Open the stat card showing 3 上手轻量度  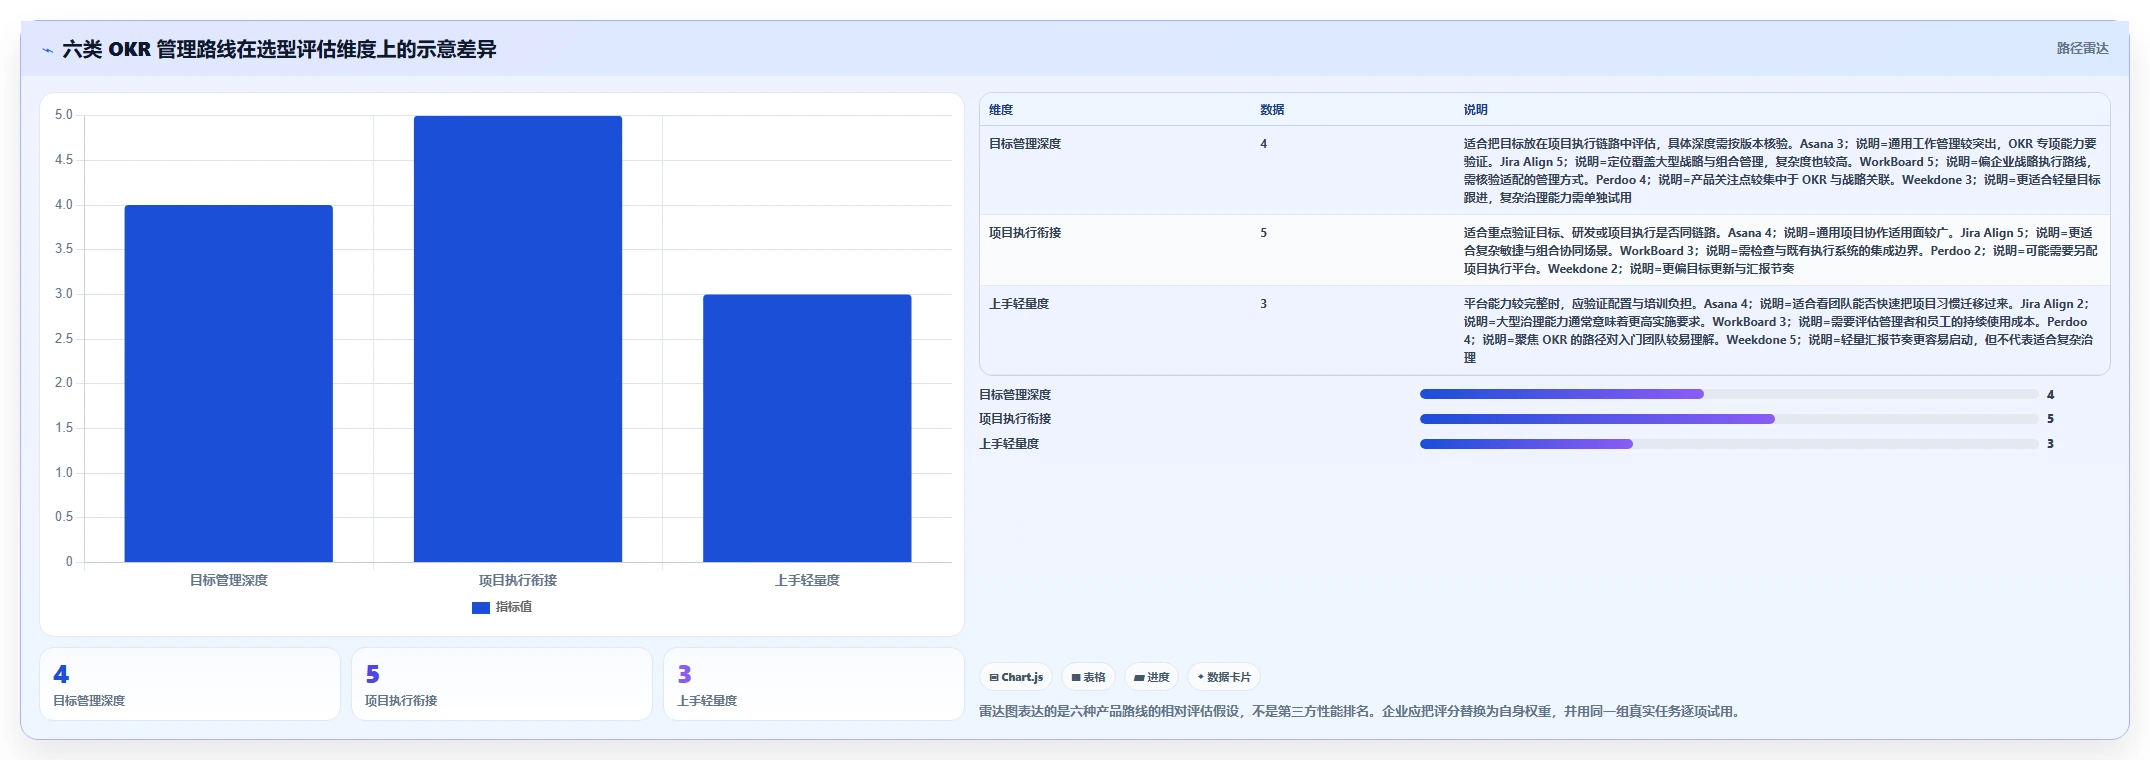[814, 684]
